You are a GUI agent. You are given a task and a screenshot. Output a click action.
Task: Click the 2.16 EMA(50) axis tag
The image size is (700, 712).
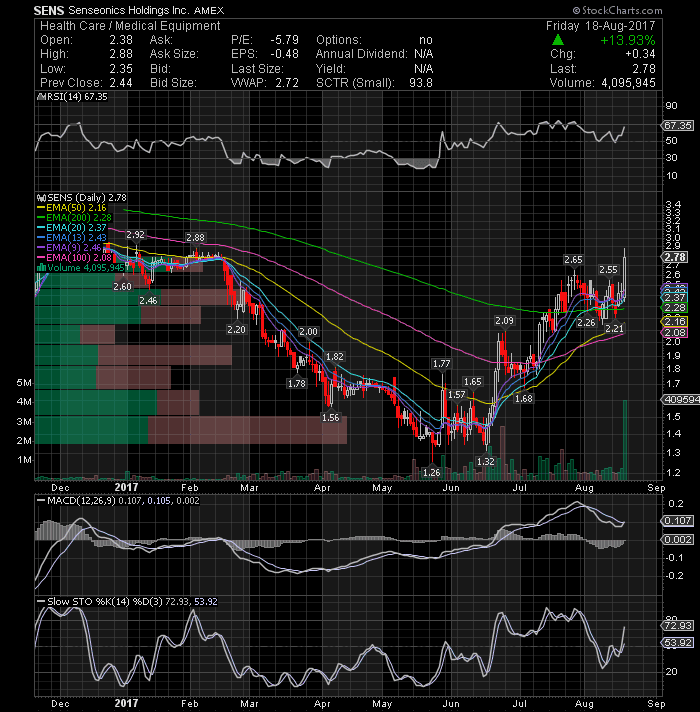click(x=675, y=321)
